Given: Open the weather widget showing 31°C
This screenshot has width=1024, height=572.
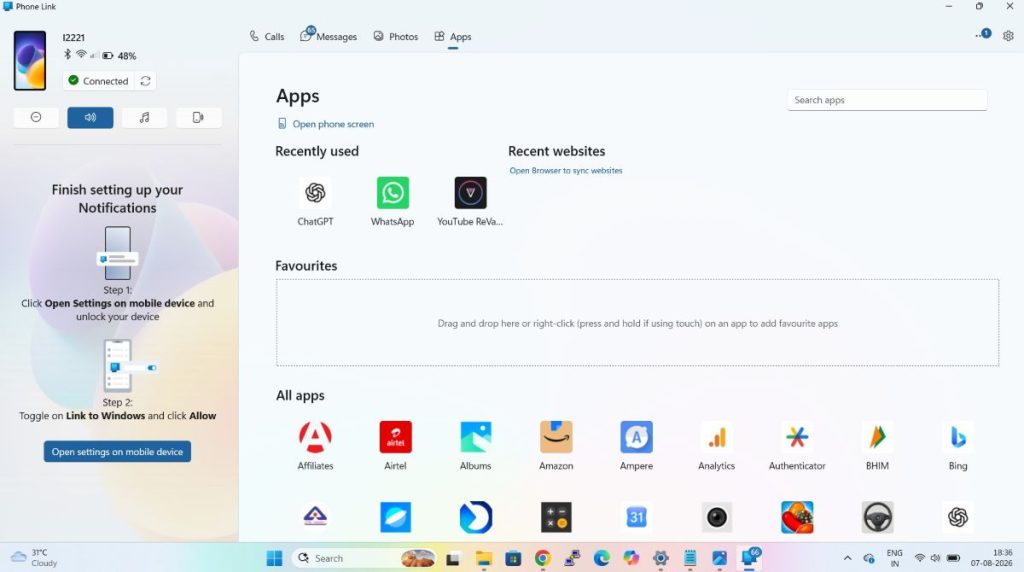Looking at the screenshot, I should [x=34, y=558].
